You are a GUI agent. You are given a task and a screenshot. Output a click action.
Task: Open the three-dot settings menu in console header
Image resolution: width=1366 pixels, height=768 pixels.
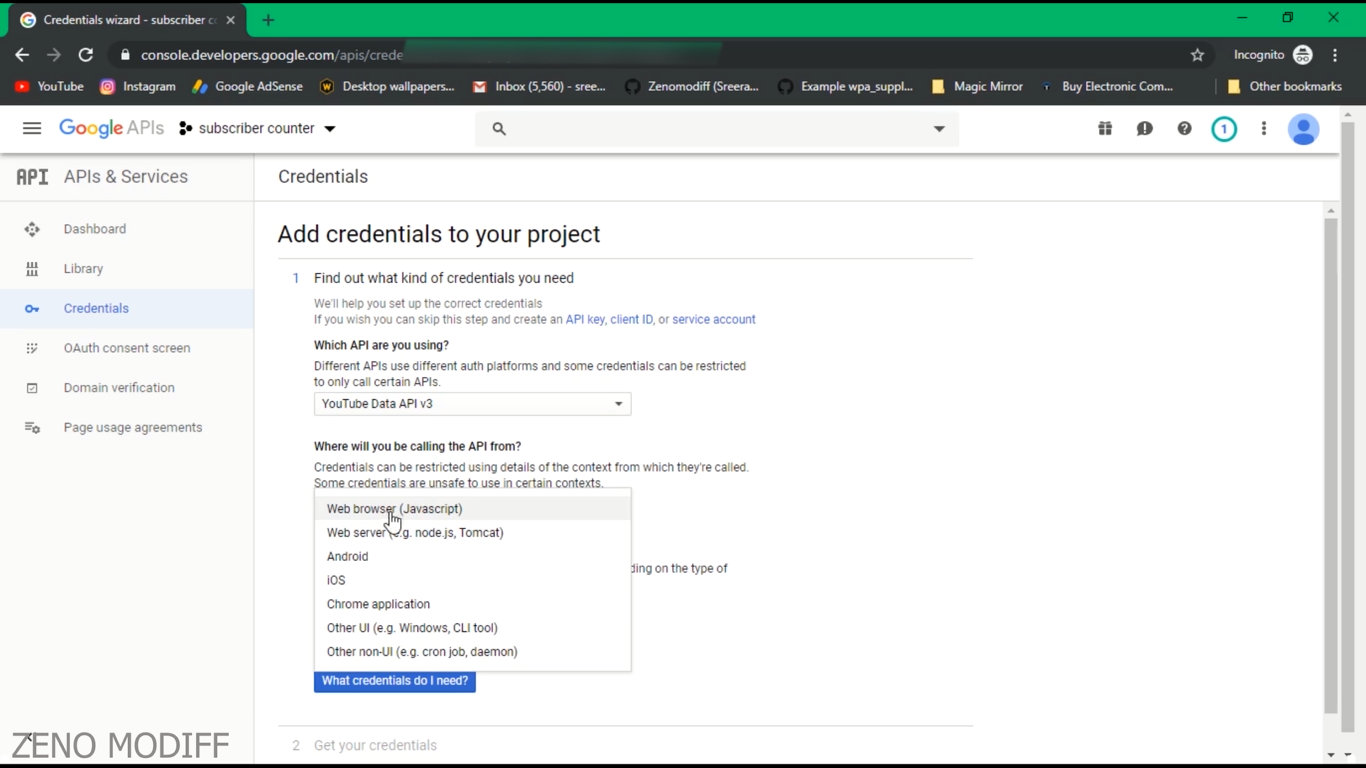click(x=1264, y=128)
